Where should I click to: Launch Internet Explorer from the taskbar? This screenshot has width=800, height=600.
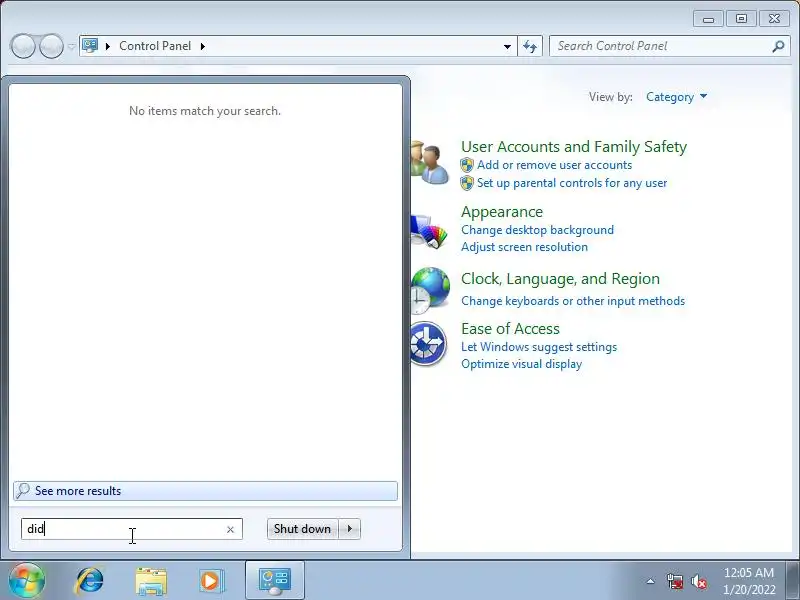coord(90,581)
